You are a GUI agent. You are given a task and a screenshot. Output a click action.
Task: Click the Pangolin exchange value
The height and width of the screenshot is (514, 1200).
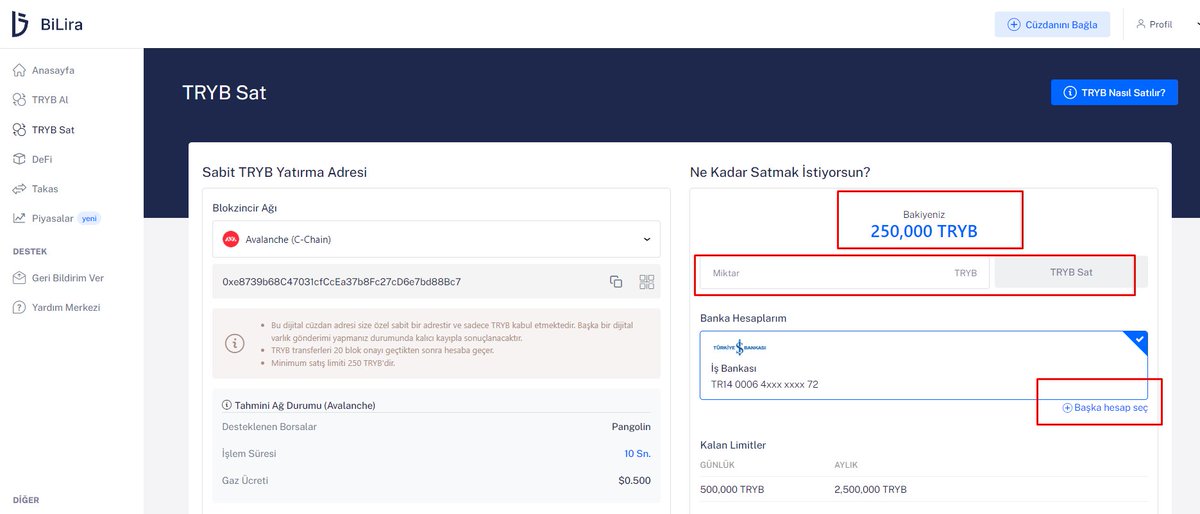(x=631, y=427)
